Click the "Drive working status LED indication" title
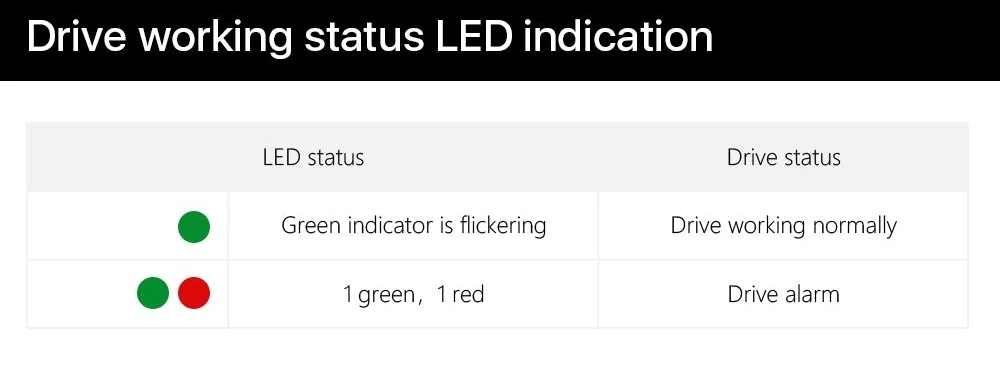1000x380 pixels. [x=370, y=37]
